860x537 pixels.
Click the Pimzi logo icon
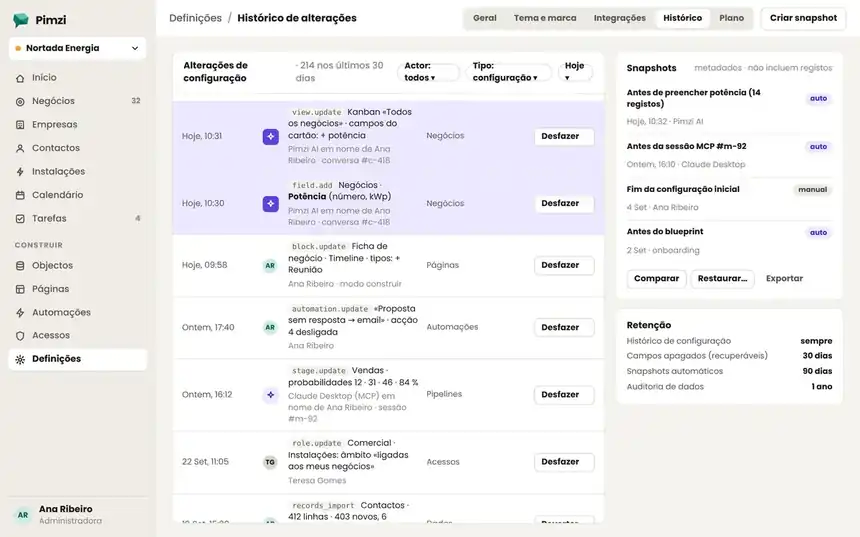coord(20,20)
